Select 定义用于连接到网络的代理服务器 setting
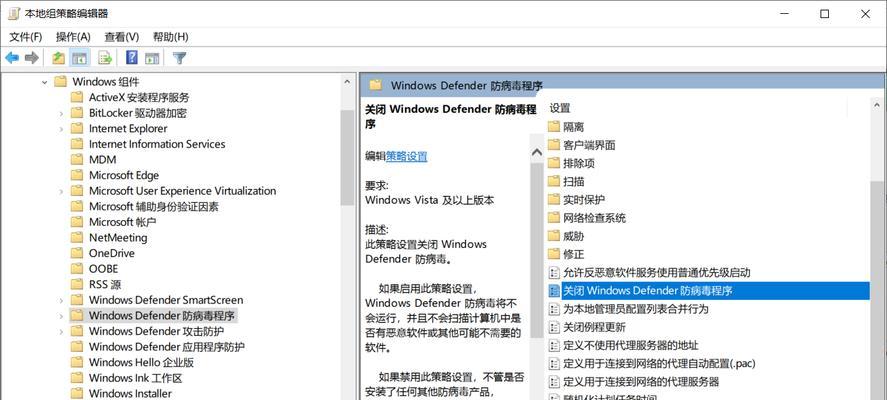The image size is (887, 400). [x=641, y=381]
